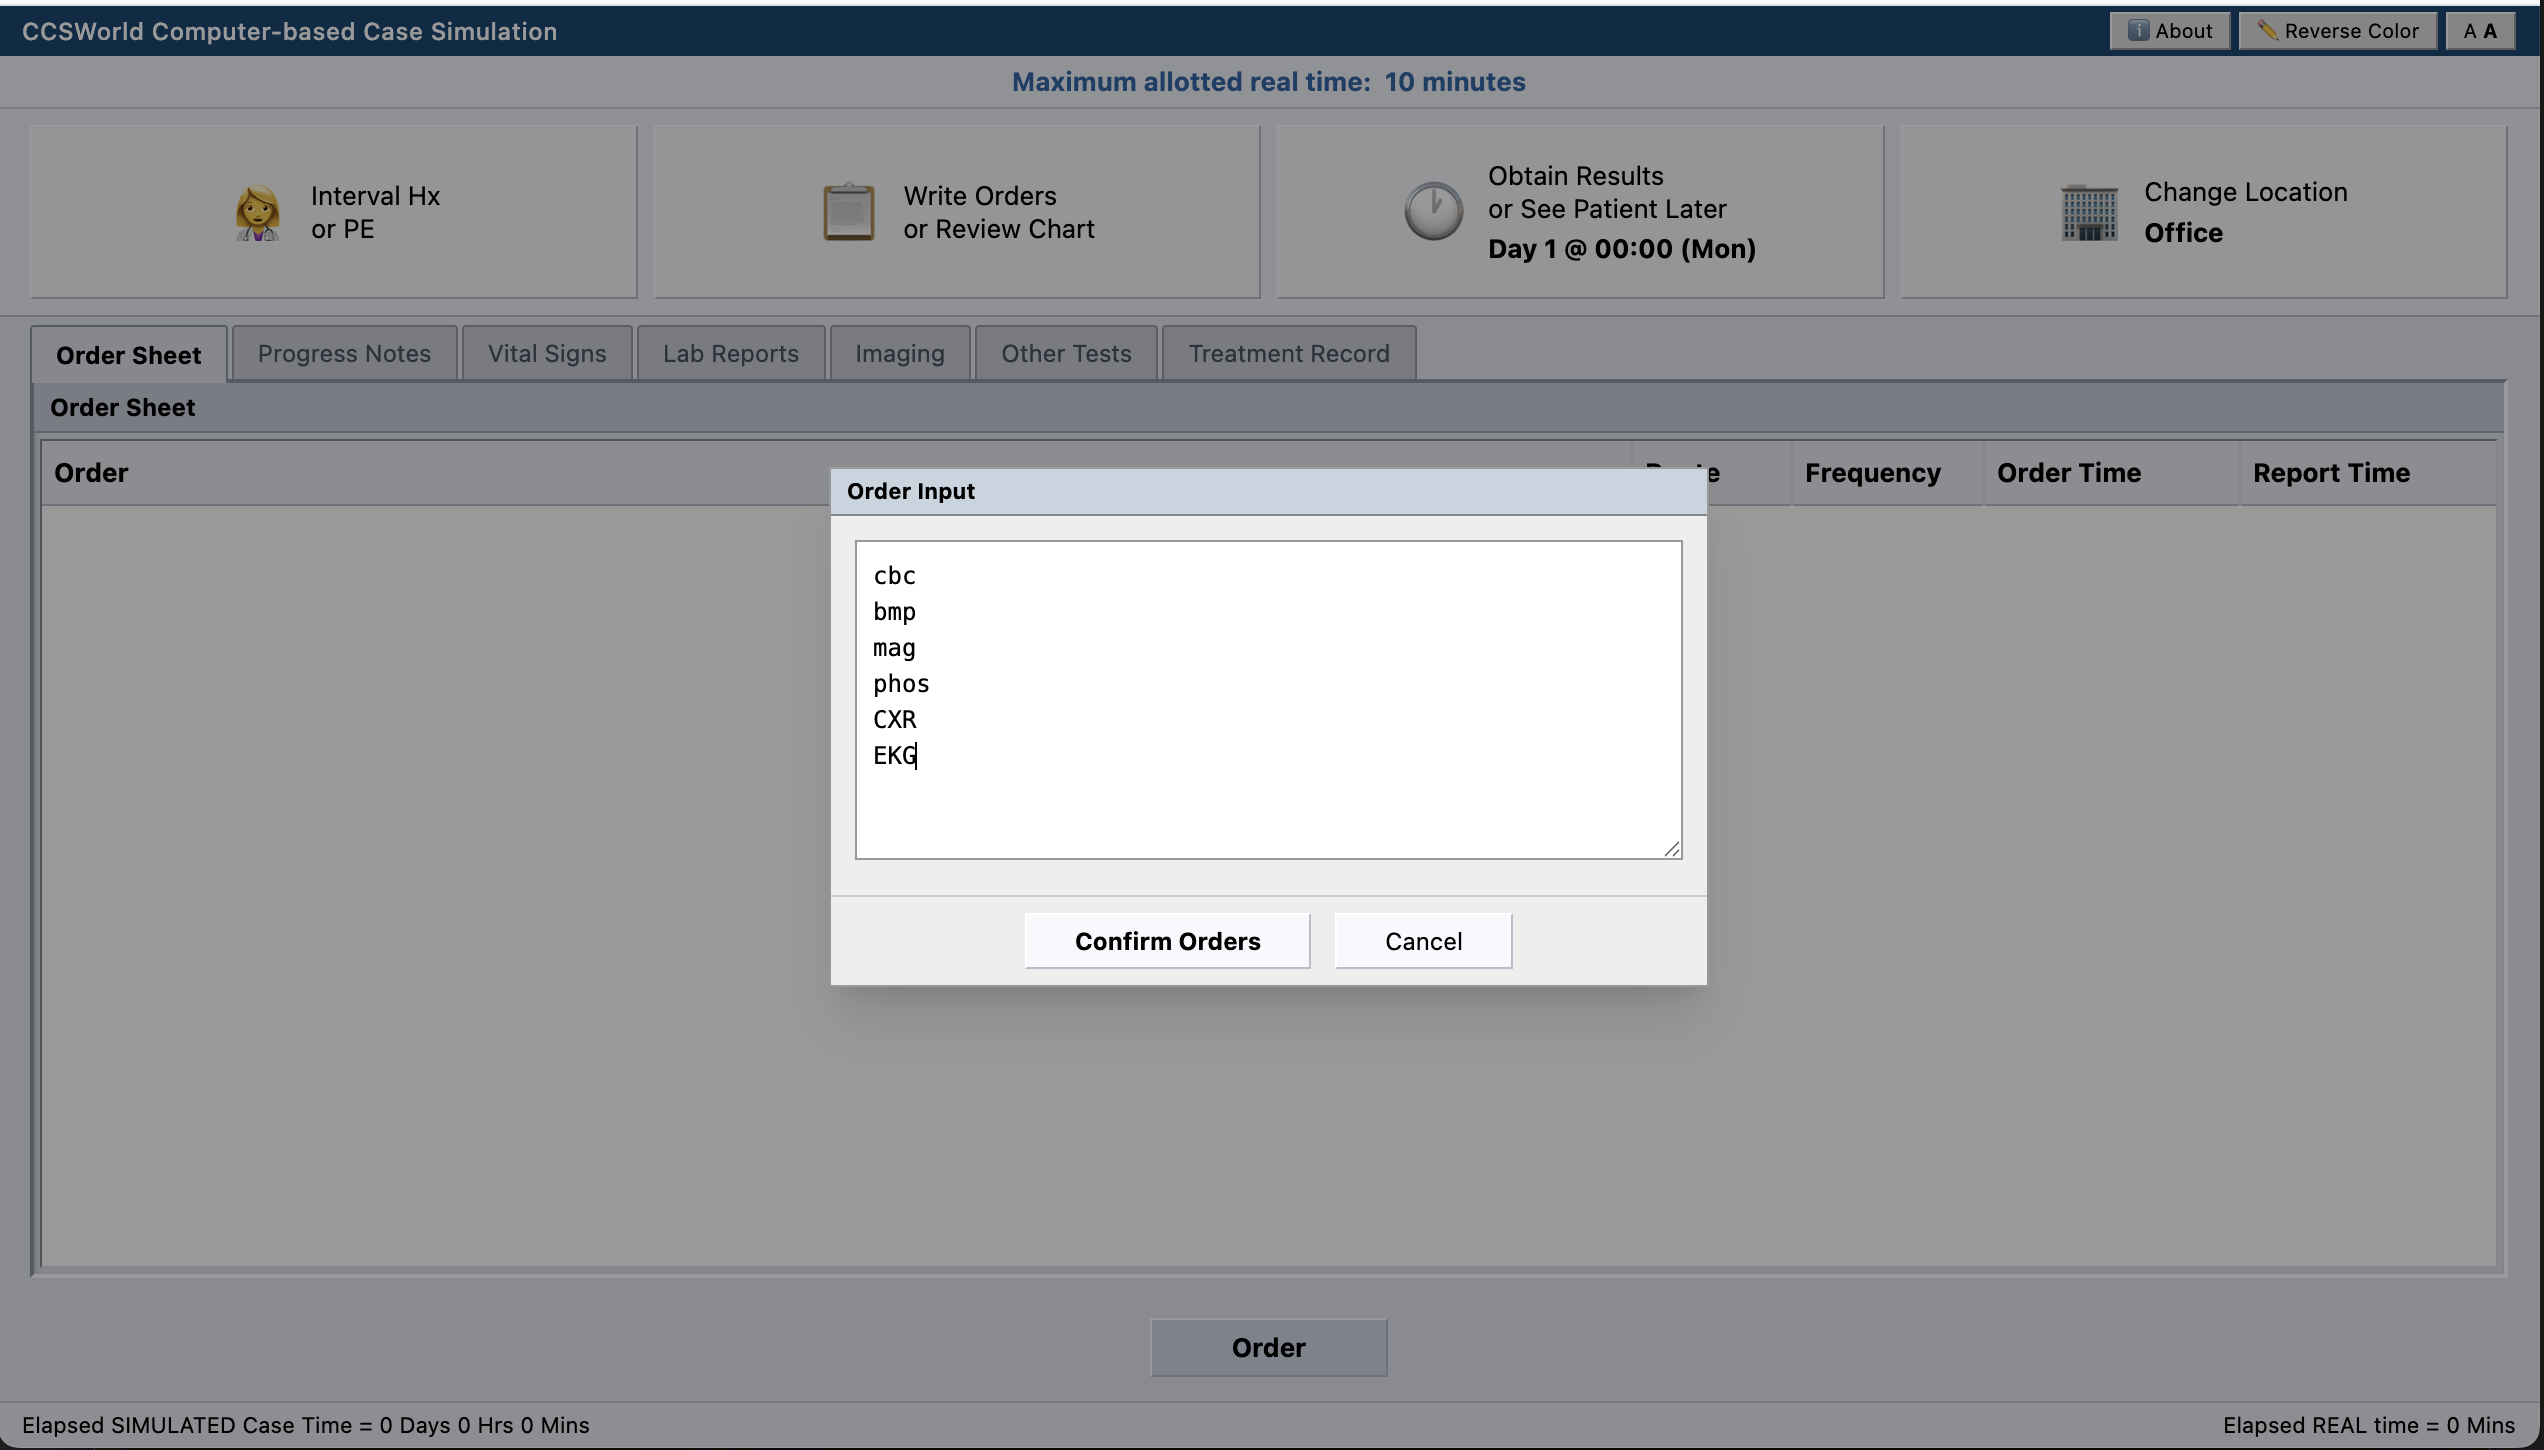2544x1450 pixels.
Task: Open the Vital Signs tab
Action: point(547,353)
